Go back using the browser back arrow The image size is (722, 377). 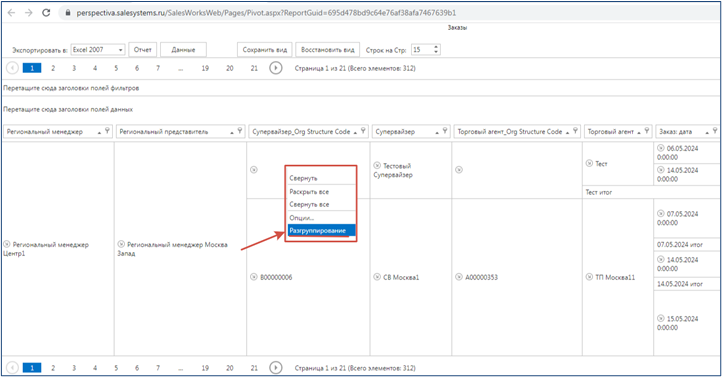(x=12, y=13)
